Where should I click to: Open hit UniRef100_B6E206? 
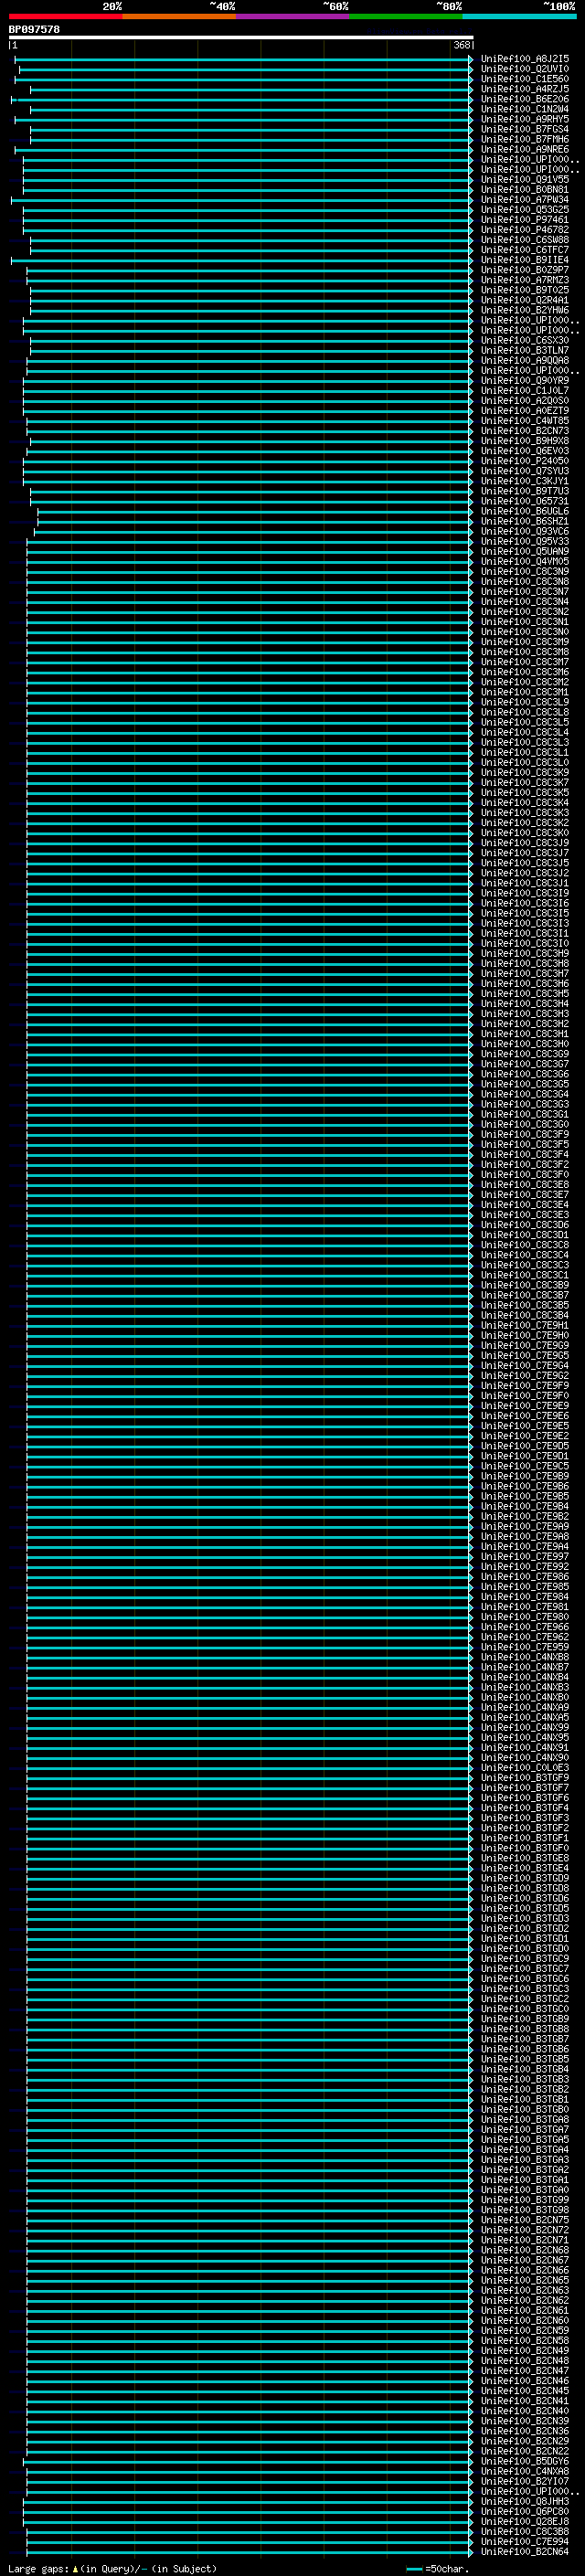pyautogui.click(x=525, y=99)
